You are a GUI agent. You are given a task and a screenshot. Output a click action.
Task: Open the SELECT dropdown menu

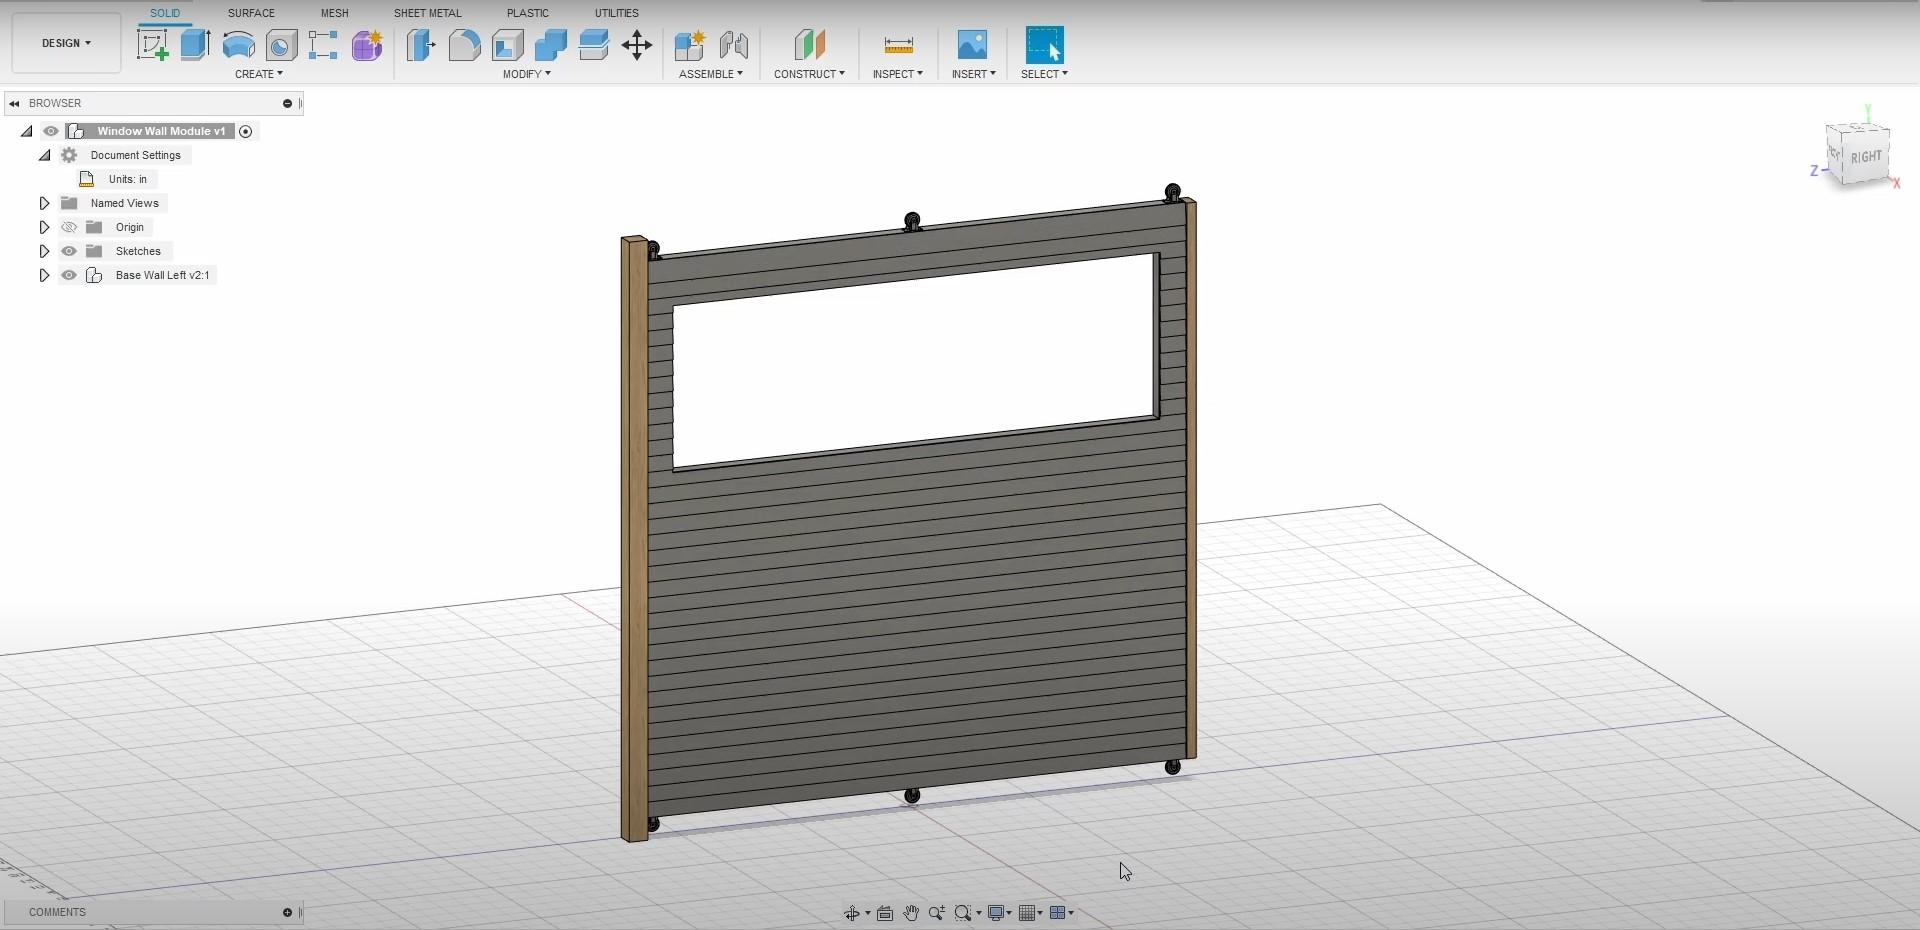click(1044, 74)
